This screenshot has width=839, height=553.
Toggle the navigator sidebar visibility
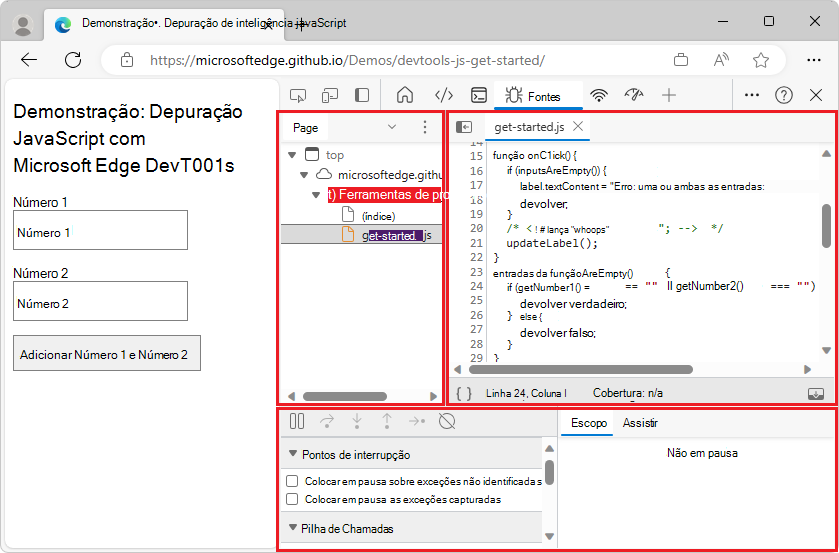coord(464,127)
